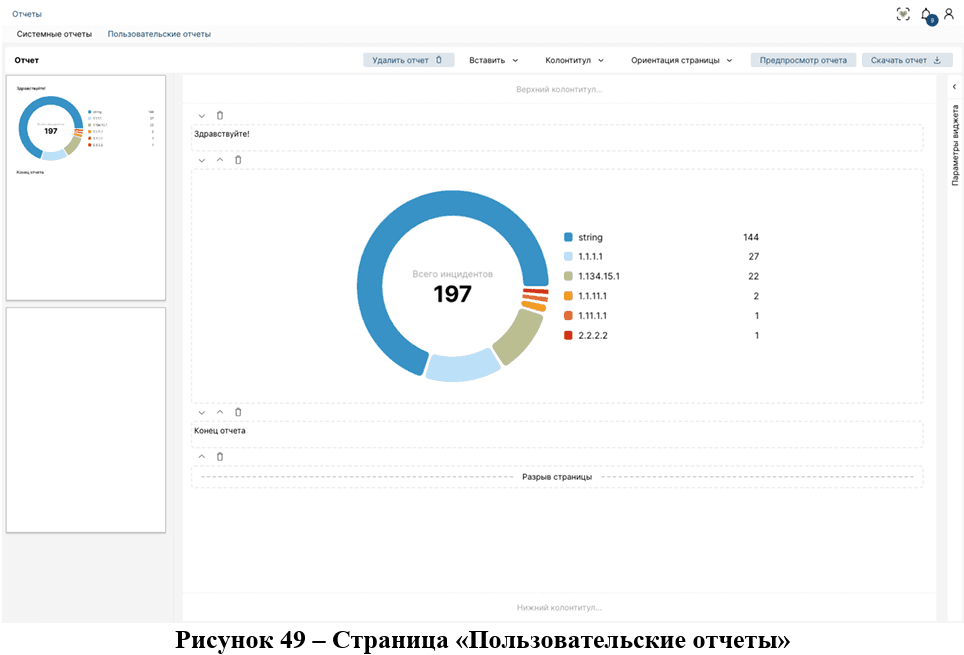The image size is (964, 655).
Task: Move the "Конец отчета" block down
Action: (202, 412)
